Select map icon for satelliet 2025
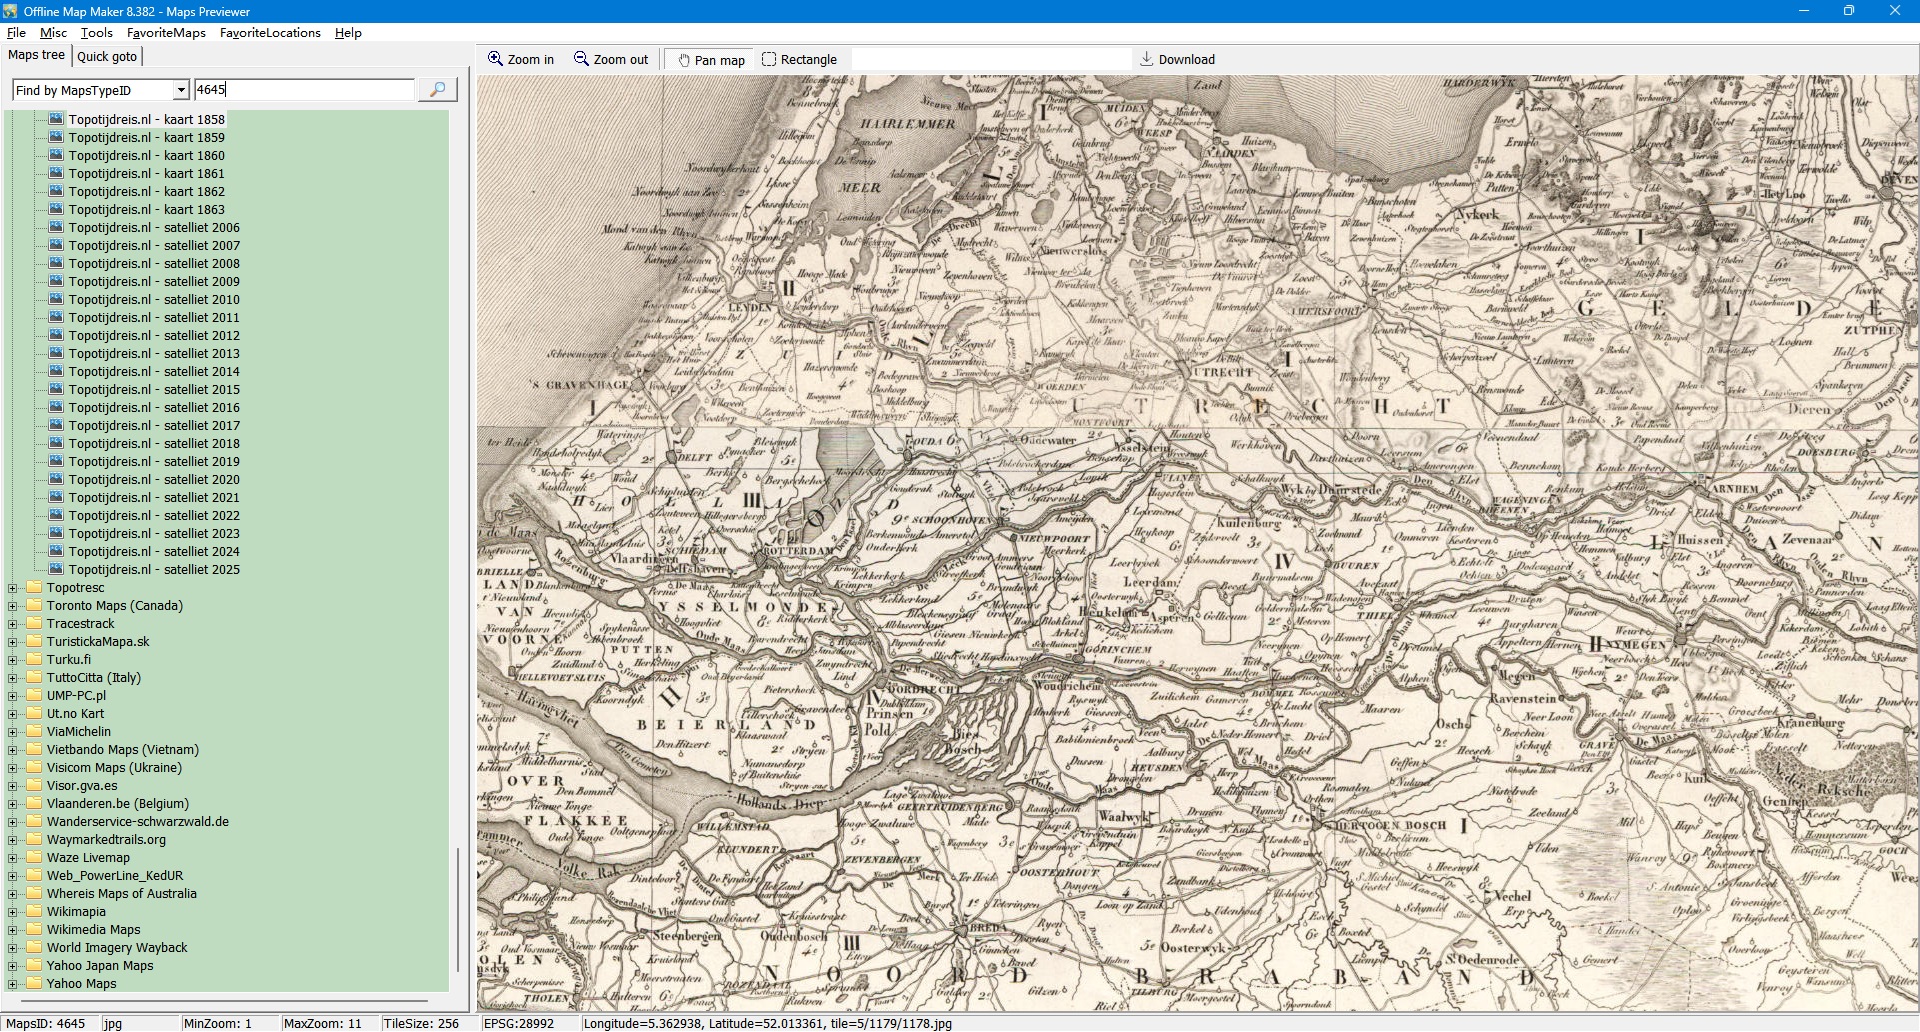 pos(56,570)
